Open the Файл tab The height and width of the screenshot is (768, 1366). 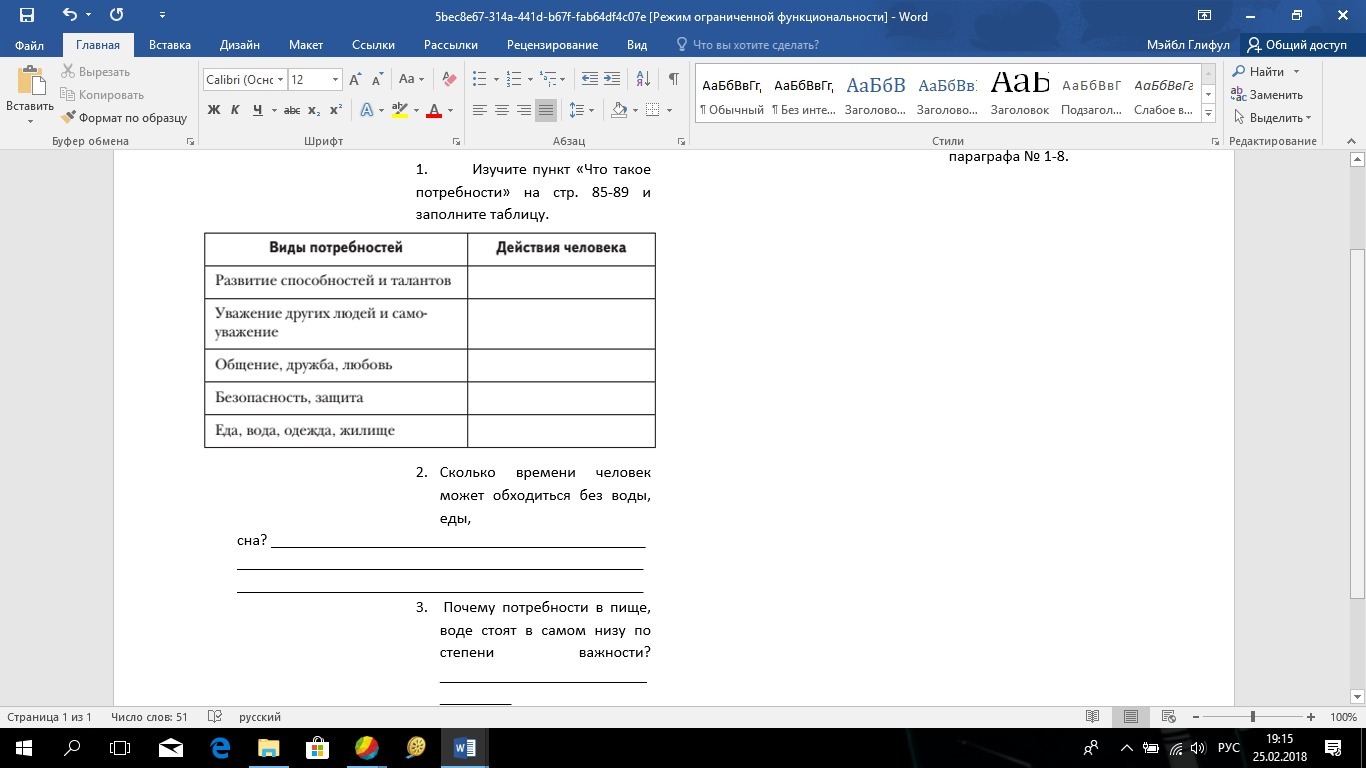click(x=29, y=45)
